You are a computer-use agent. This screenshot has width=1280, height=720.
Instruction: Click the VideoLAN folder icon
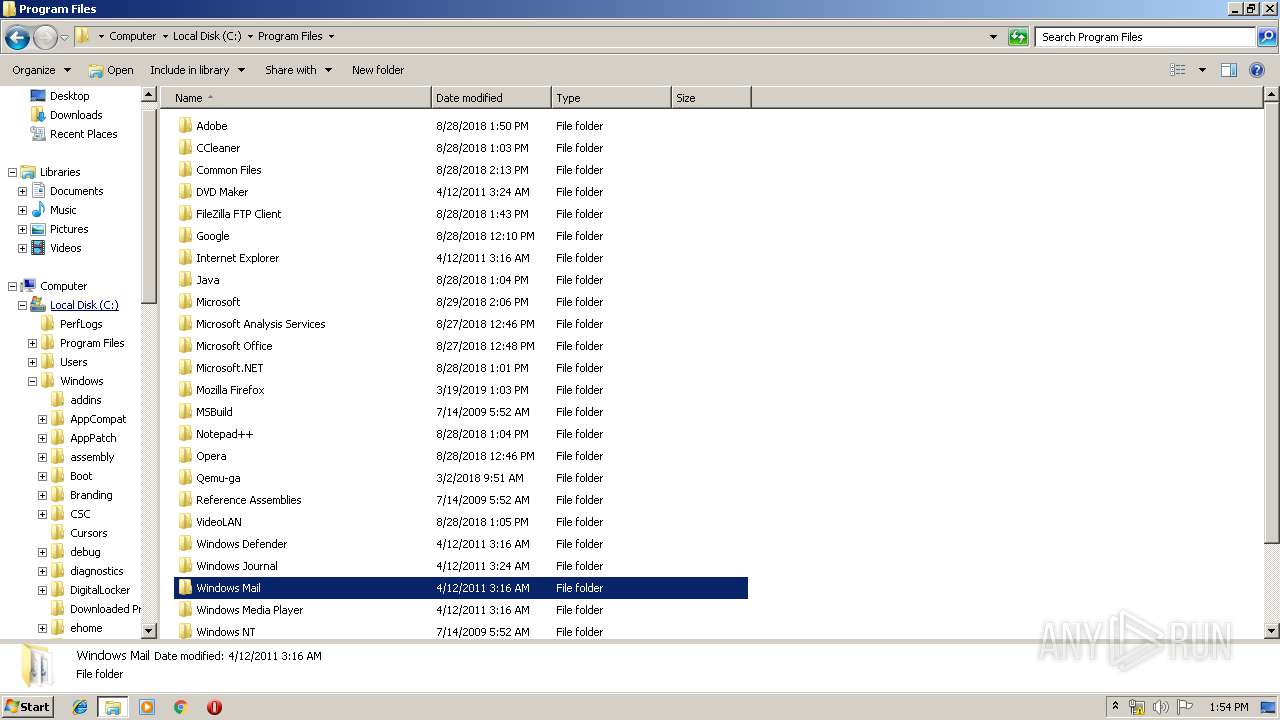(x=185, y=522)
